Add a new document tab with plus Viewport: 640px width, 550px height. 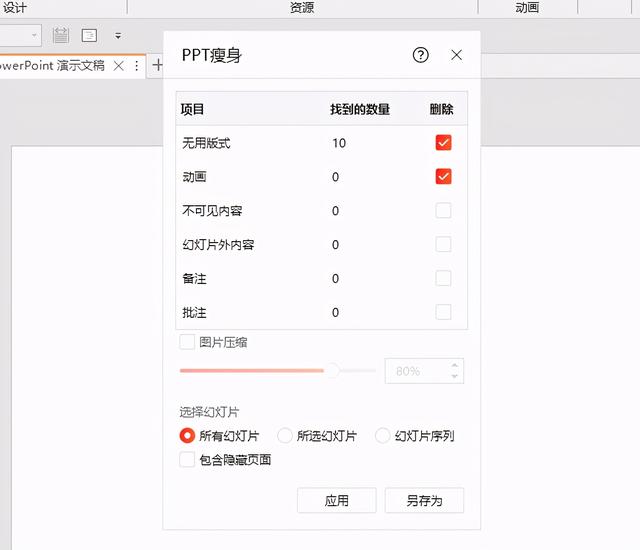point(158,65)
